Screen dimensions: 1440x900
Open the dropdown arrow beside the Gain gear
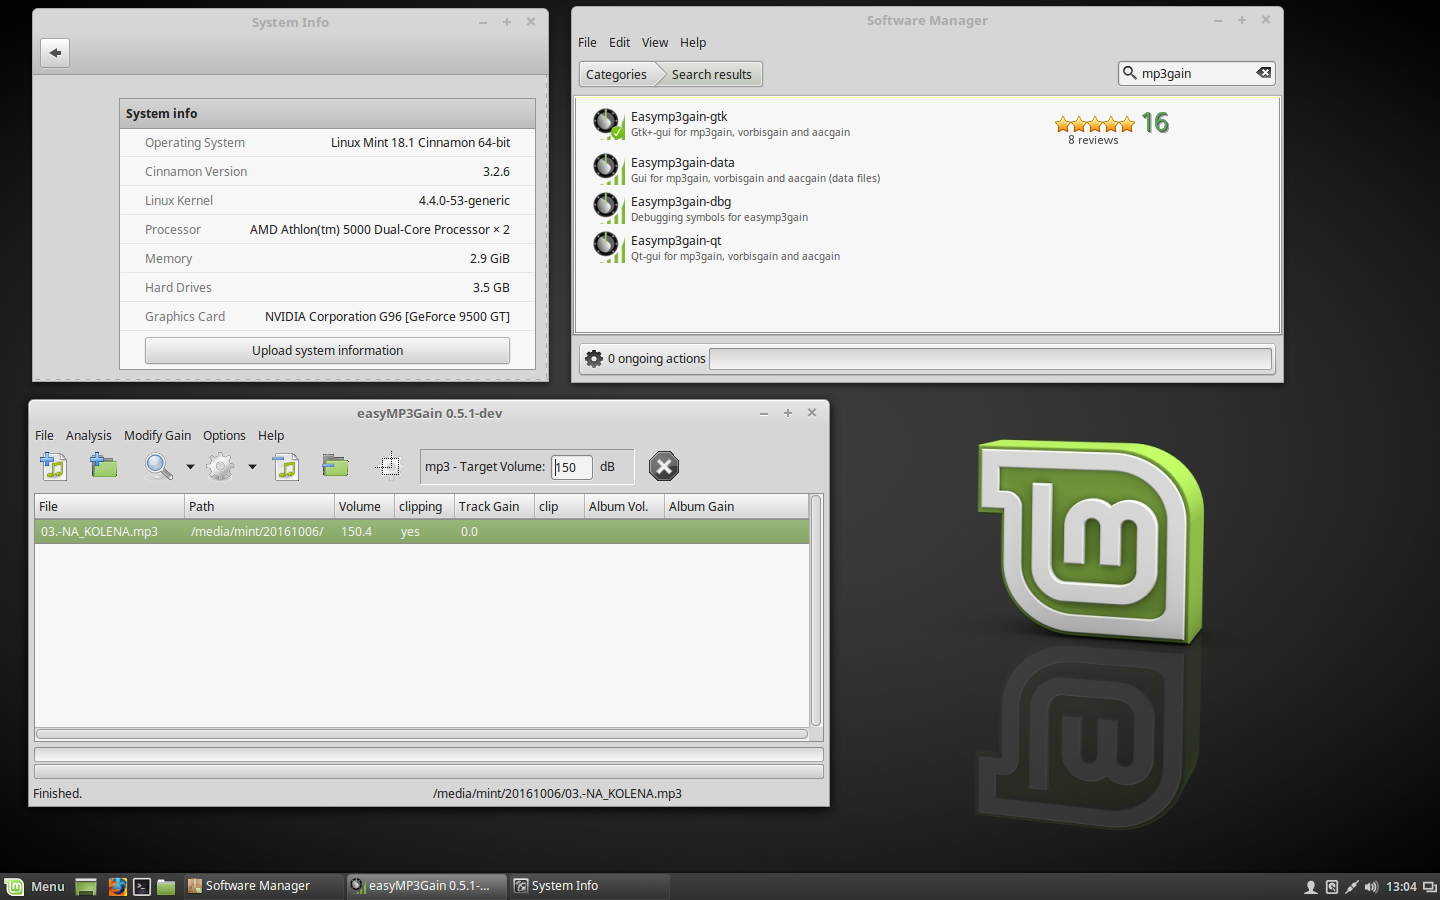tap(252, 467)
